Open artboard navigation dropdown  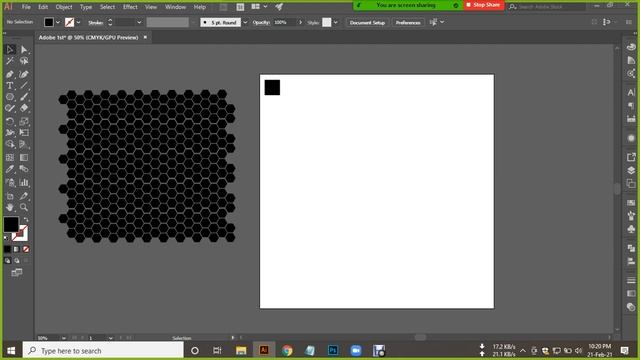pyautogui.click(x=111, y=338)
